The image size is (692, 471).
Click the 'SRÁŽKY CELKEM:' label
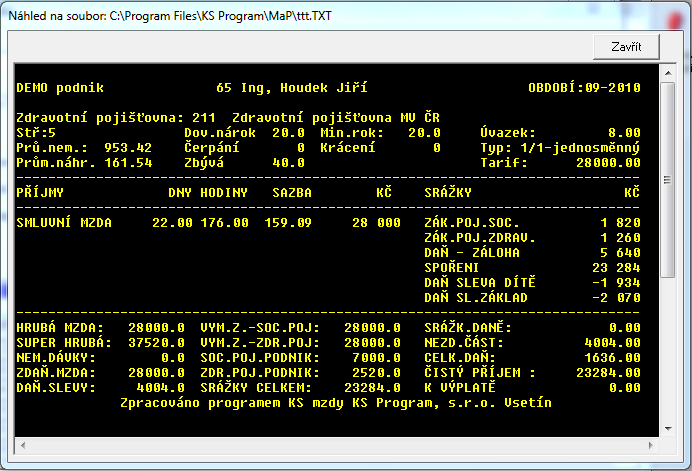256,387
